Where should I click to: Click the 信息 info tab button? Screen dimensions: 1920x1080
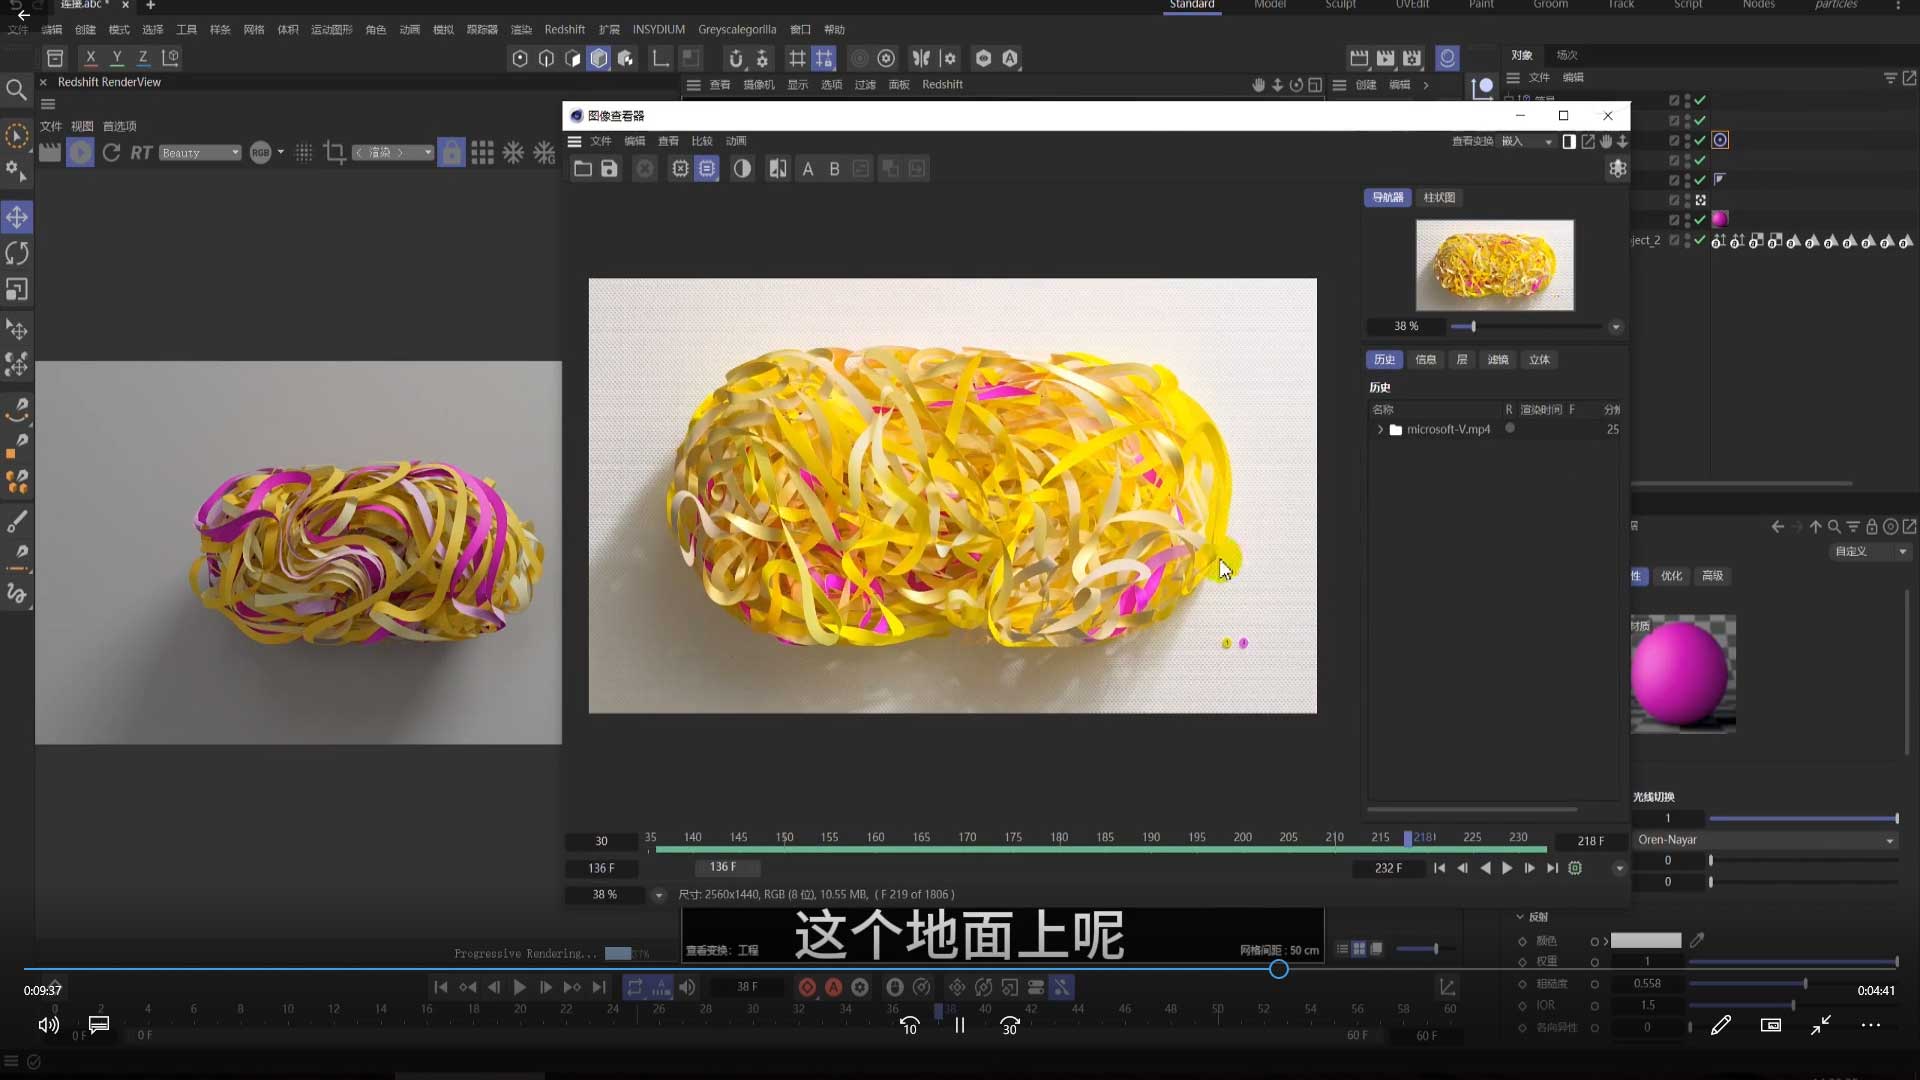(x=1425, y=360)
